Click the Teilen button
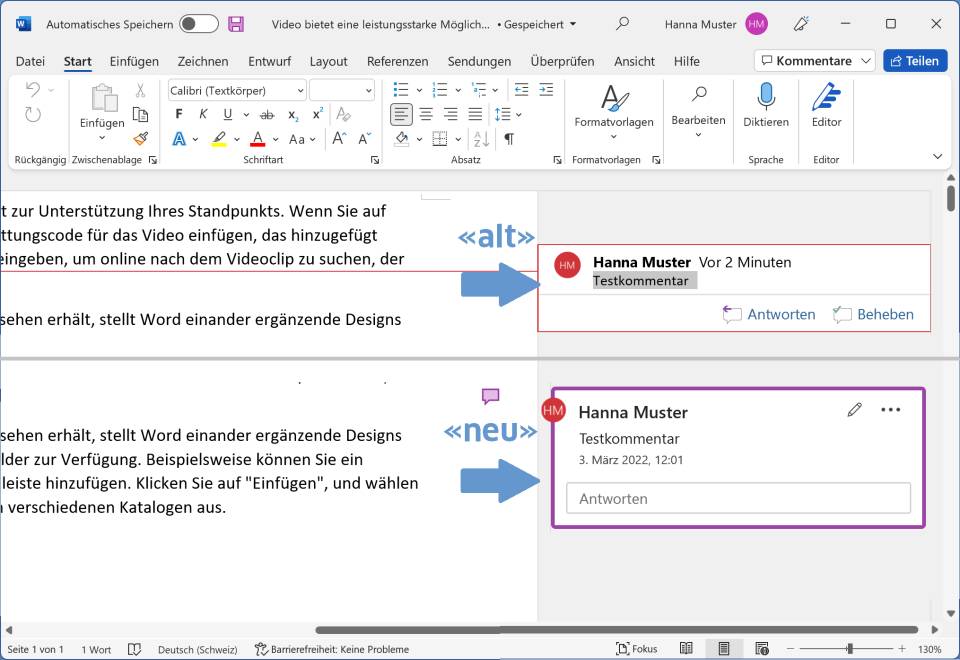The height and width of the screenshot is (660, 960). pyautogui.click(x=915, y=61)
